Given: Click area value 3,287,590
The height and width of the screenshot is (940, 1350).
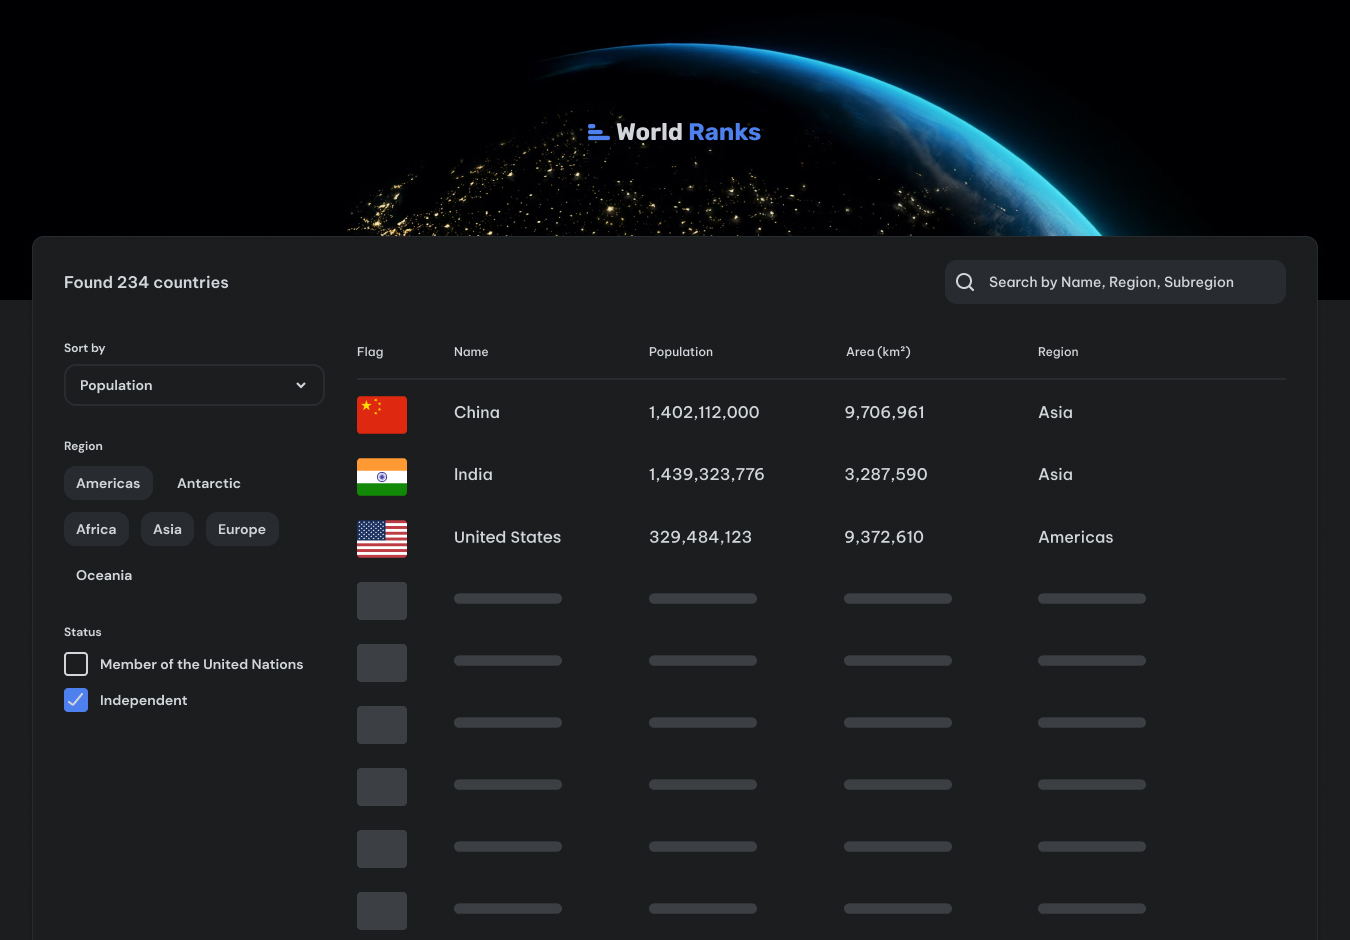Looking at the screenshot, I should click(x=886, y=474).
